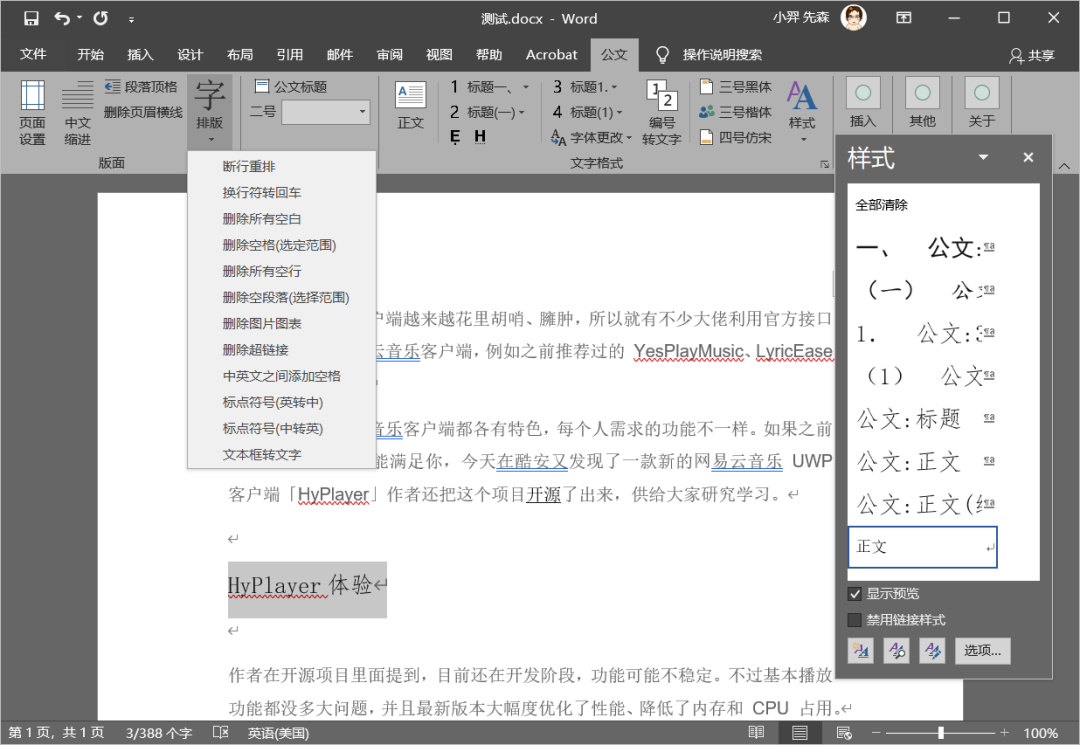
Task: Click the Save icon in the title bar
Action: (x=31, y=18)
